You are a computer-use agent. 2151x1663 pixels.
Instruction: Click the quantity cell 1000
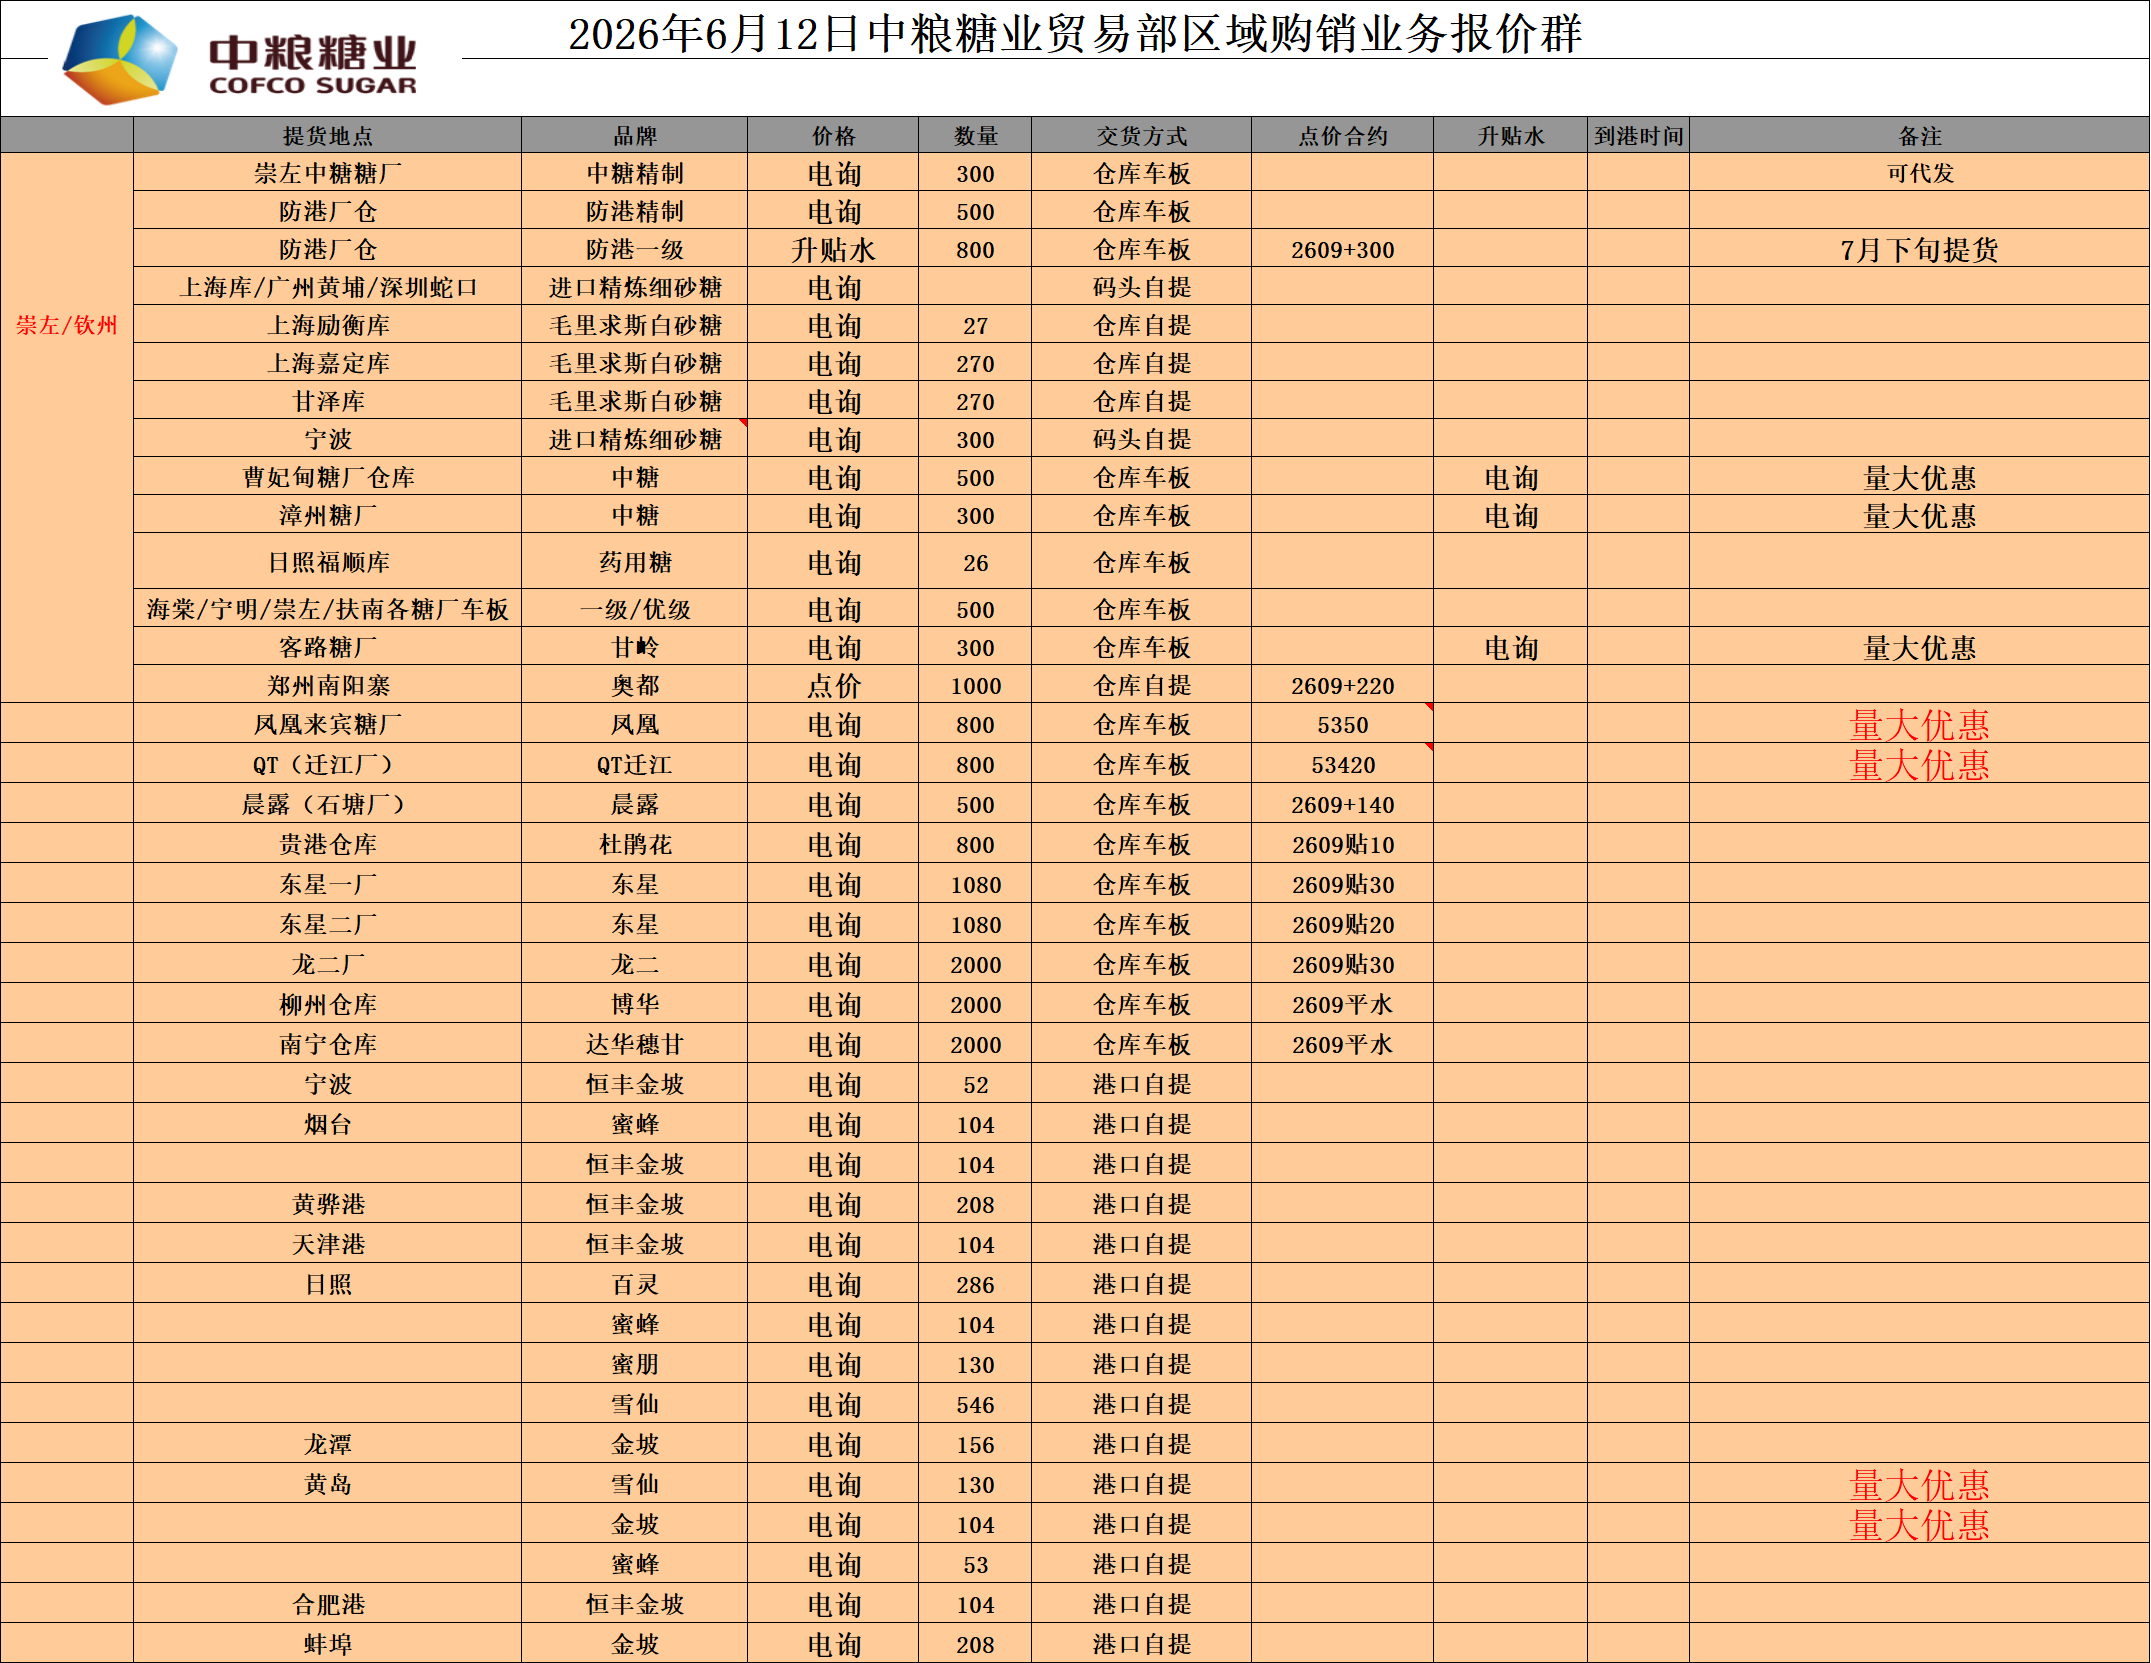[x=975, y=686]
